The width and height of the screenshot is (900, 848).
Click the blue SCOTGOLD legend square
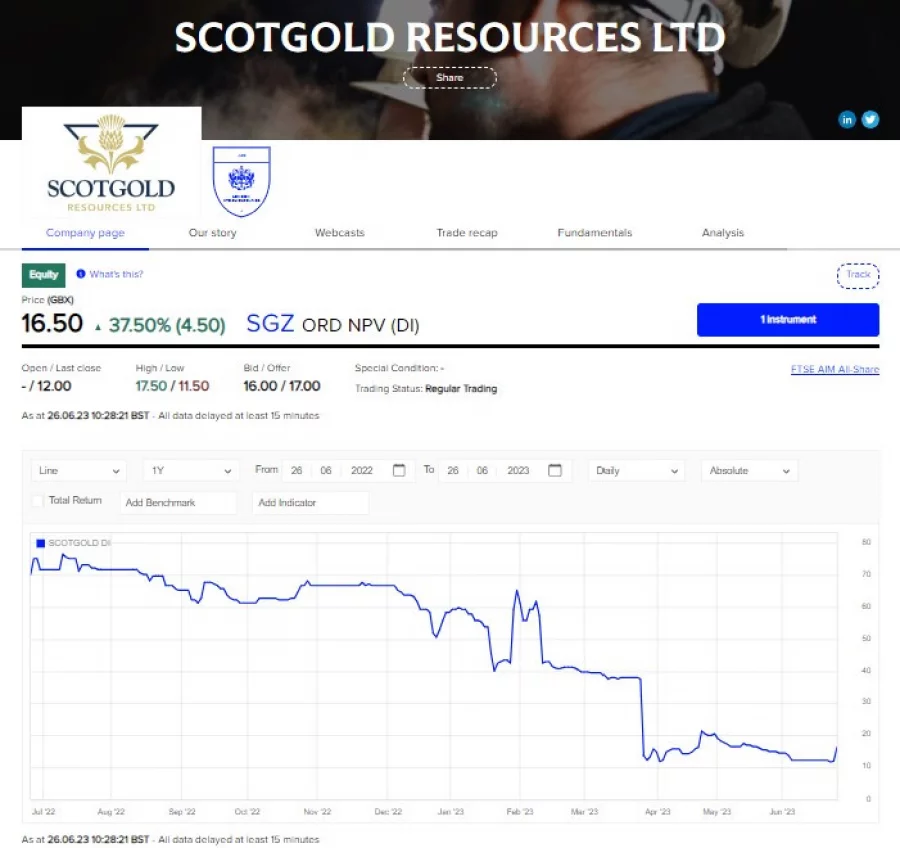tap(39, 542)
